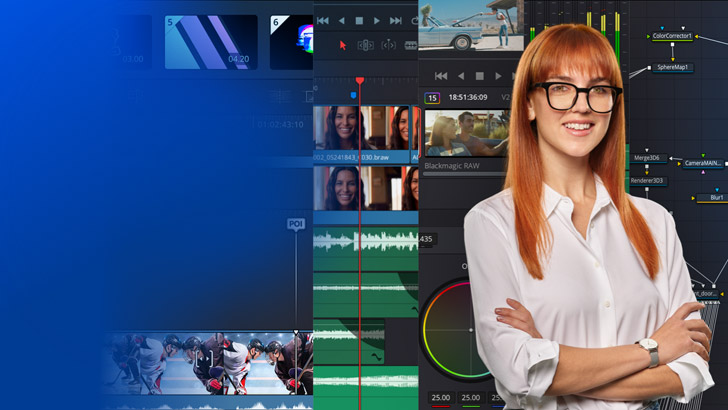
Task: Select the Renderer3D3 node
Action: point(646,181)
